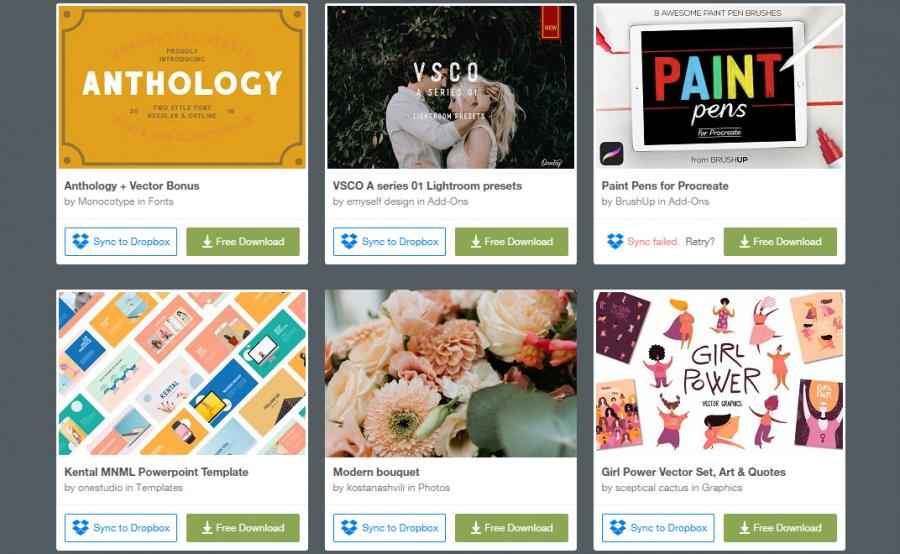Click NEW ribbon badge on VSCO thumbnail

point(550,23)
